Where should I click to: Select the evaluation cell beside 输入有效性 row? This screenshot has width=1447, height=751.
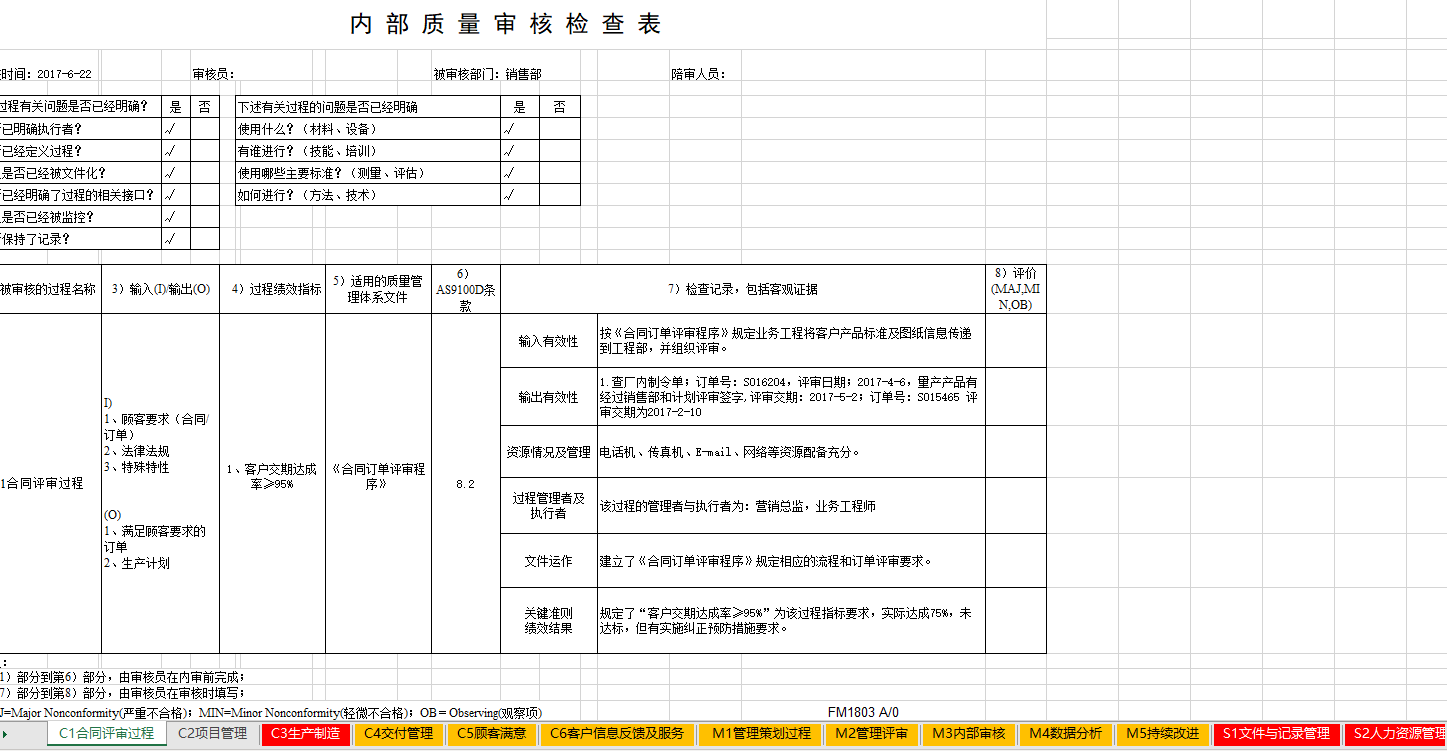click(1015, 341)
